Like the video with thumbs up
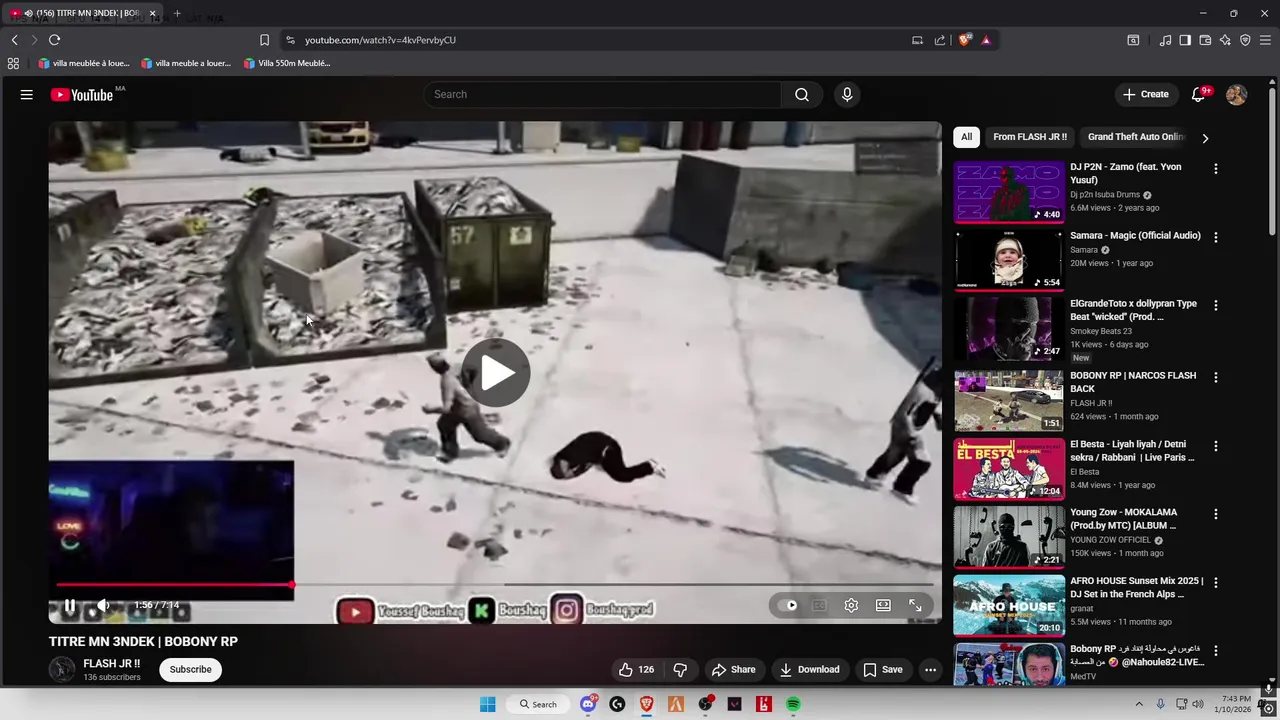 (x=636, y=669)
